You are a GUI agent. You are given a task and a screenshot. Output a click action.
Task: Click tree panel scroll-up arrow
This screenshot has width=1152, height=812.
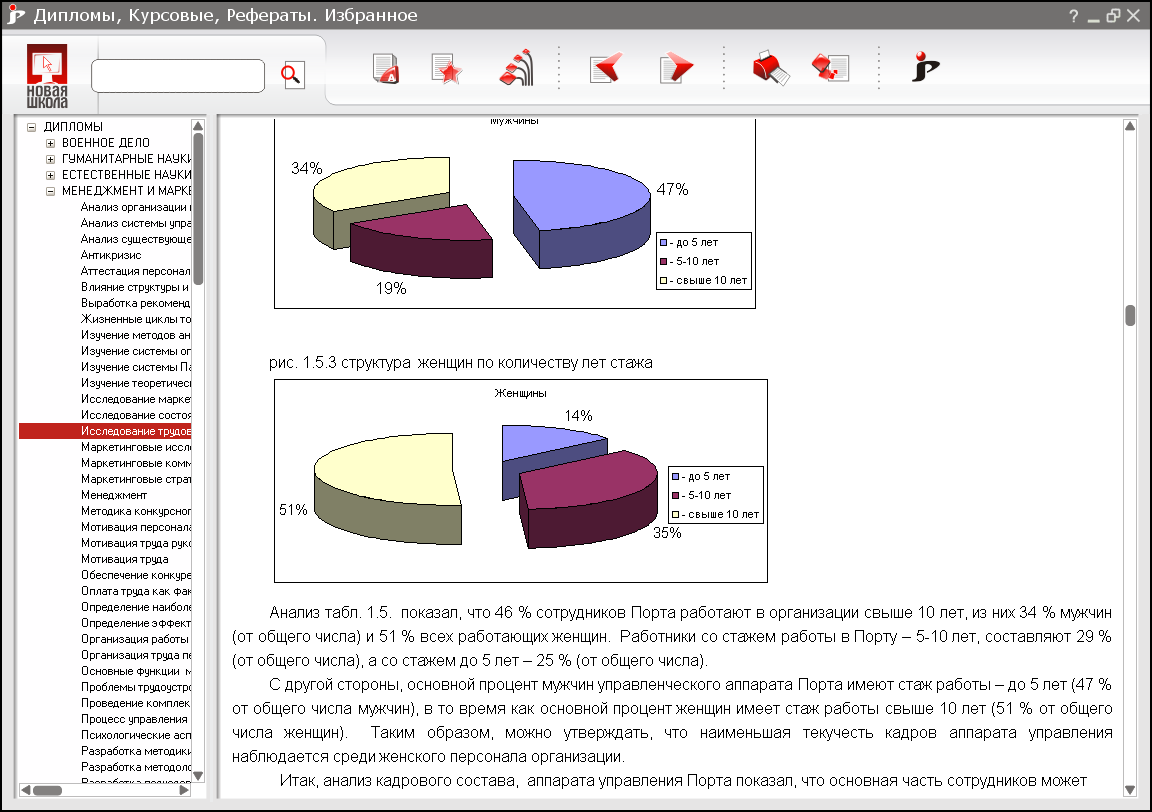coord(198,126)
